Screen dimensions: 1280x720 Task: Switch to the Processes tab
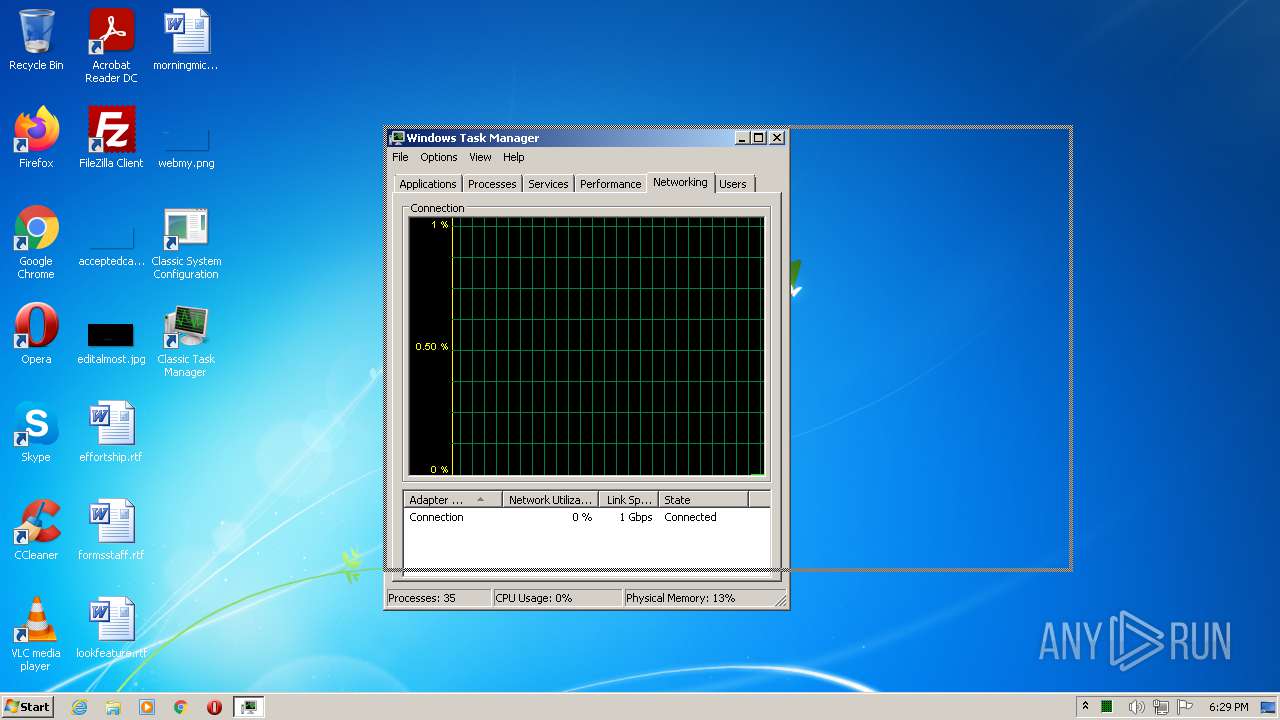click(492, 184)
